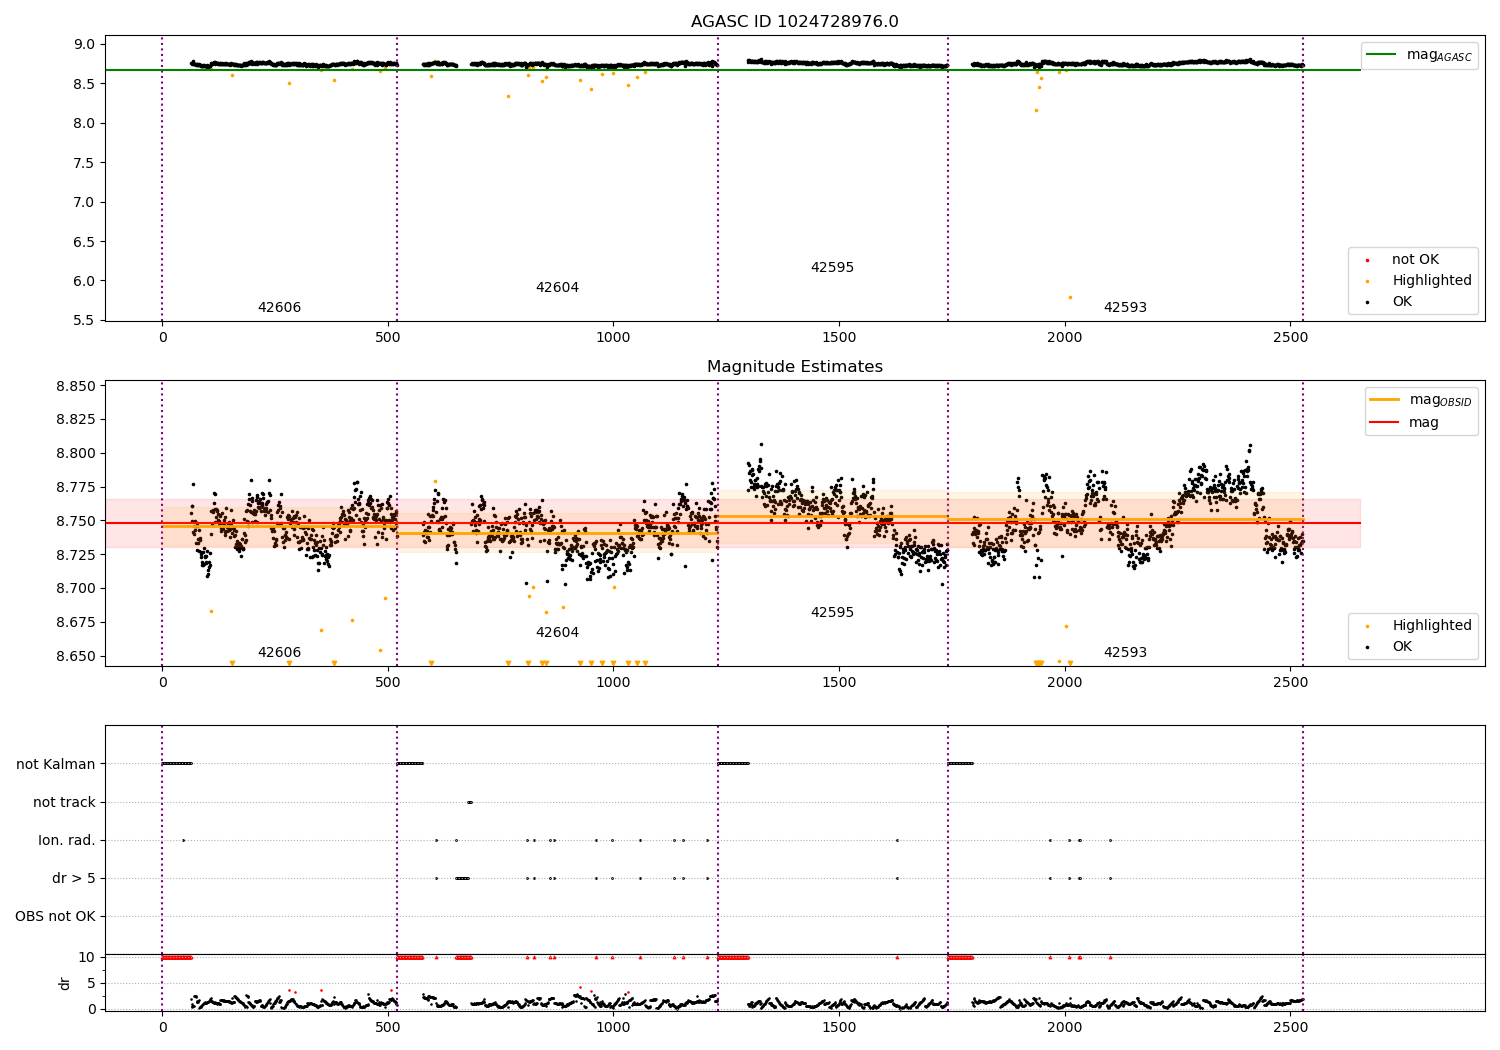The height and width of the screenshot is (1050, 1500).
Task: Click obsid label 42595 in top plot
Action: [x=832, y=268]
